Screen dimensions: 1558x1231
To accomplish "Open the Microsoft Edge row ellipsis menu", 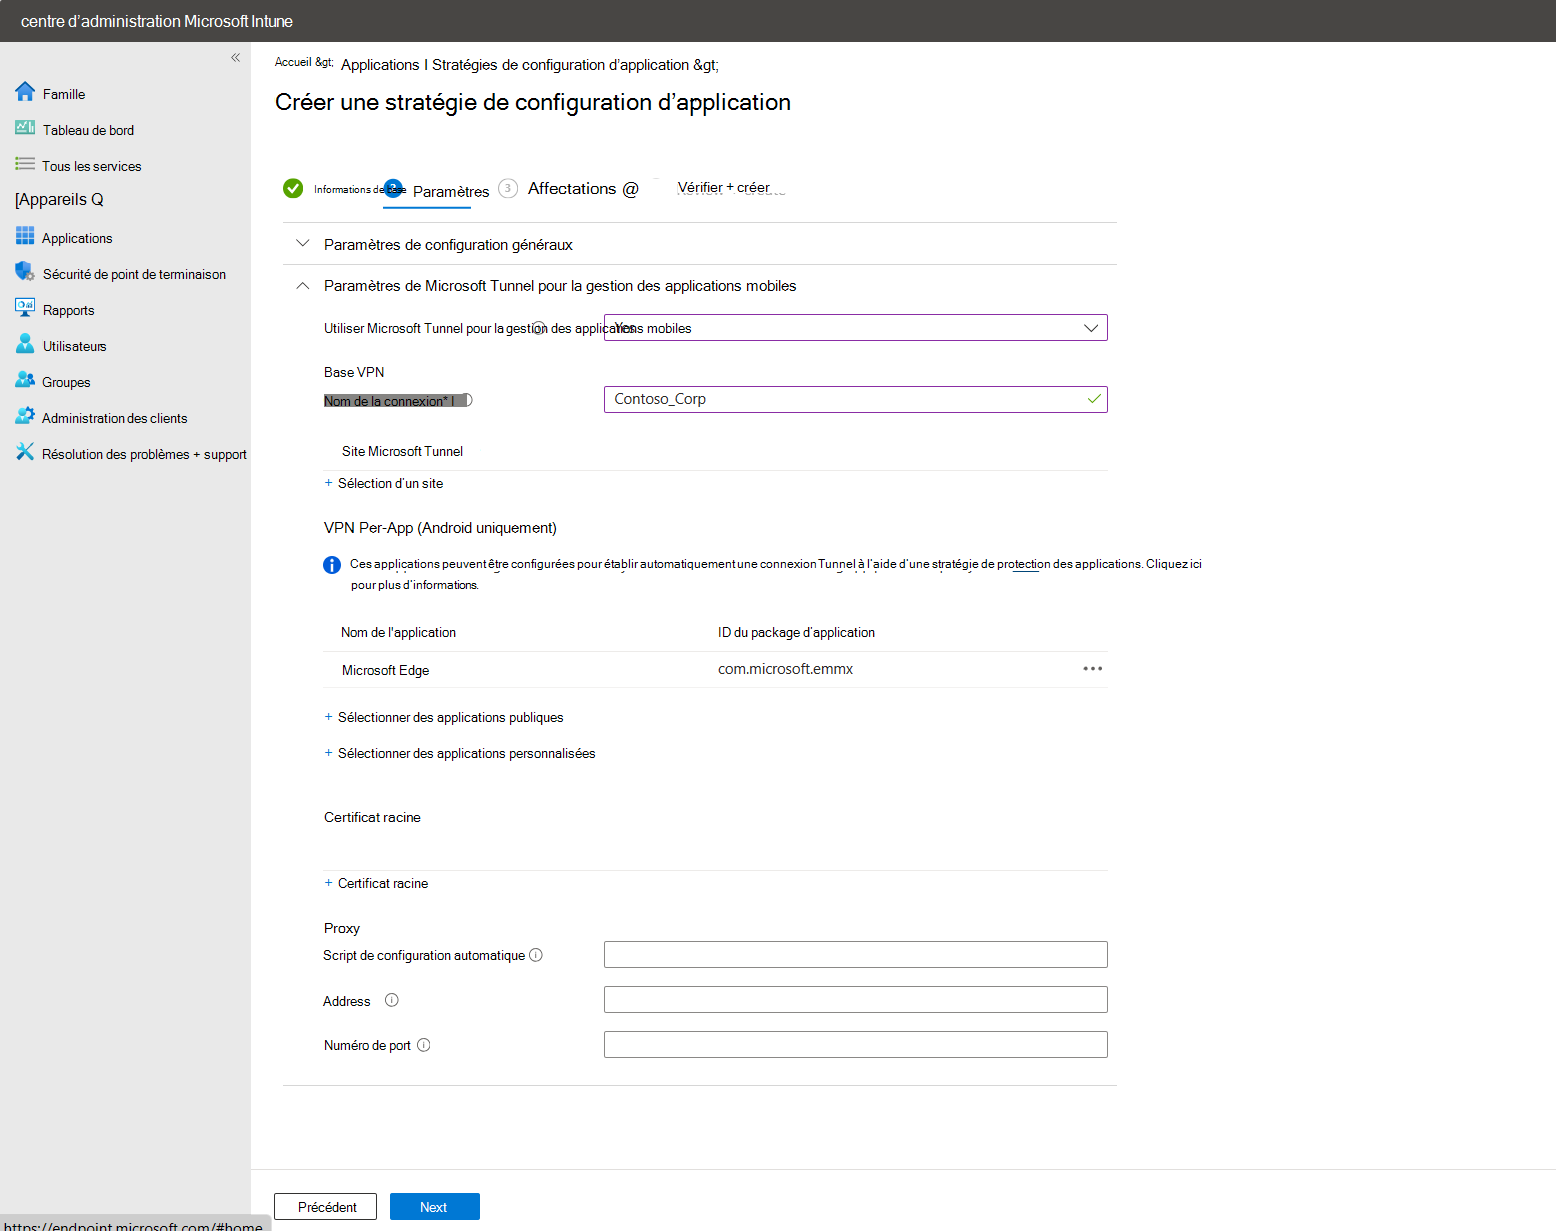I will point(1093,669).
